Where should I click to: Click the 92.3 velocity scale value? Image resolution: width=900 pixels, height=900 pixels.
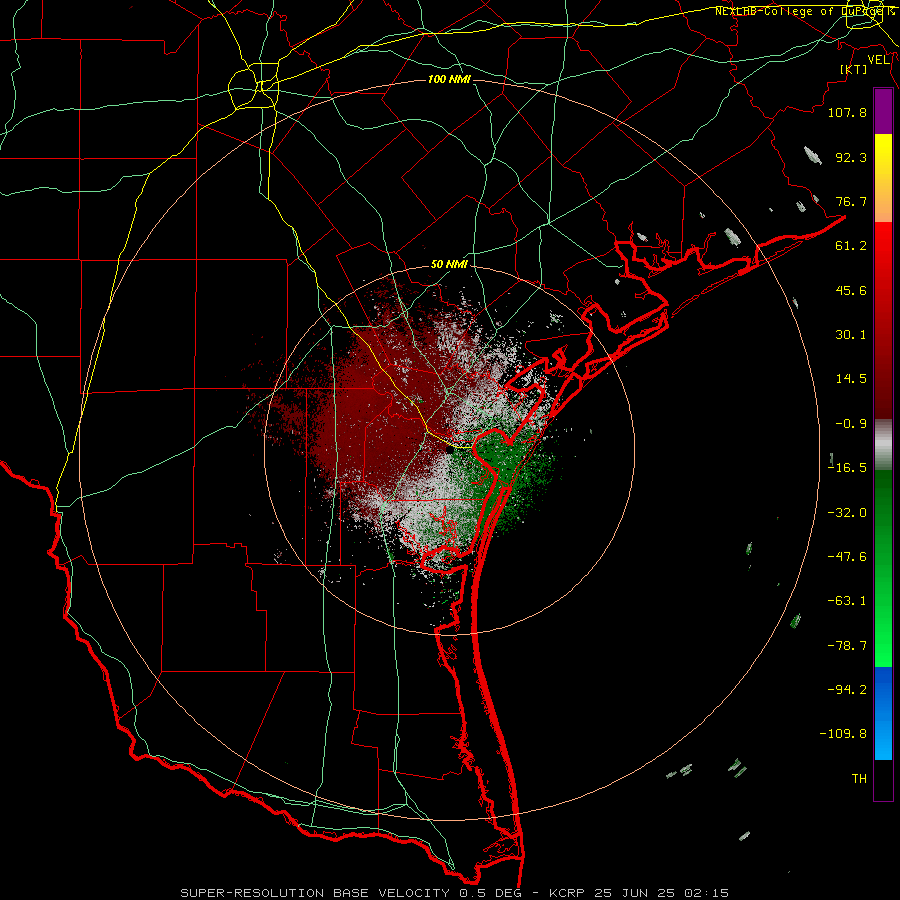point(851,157)
